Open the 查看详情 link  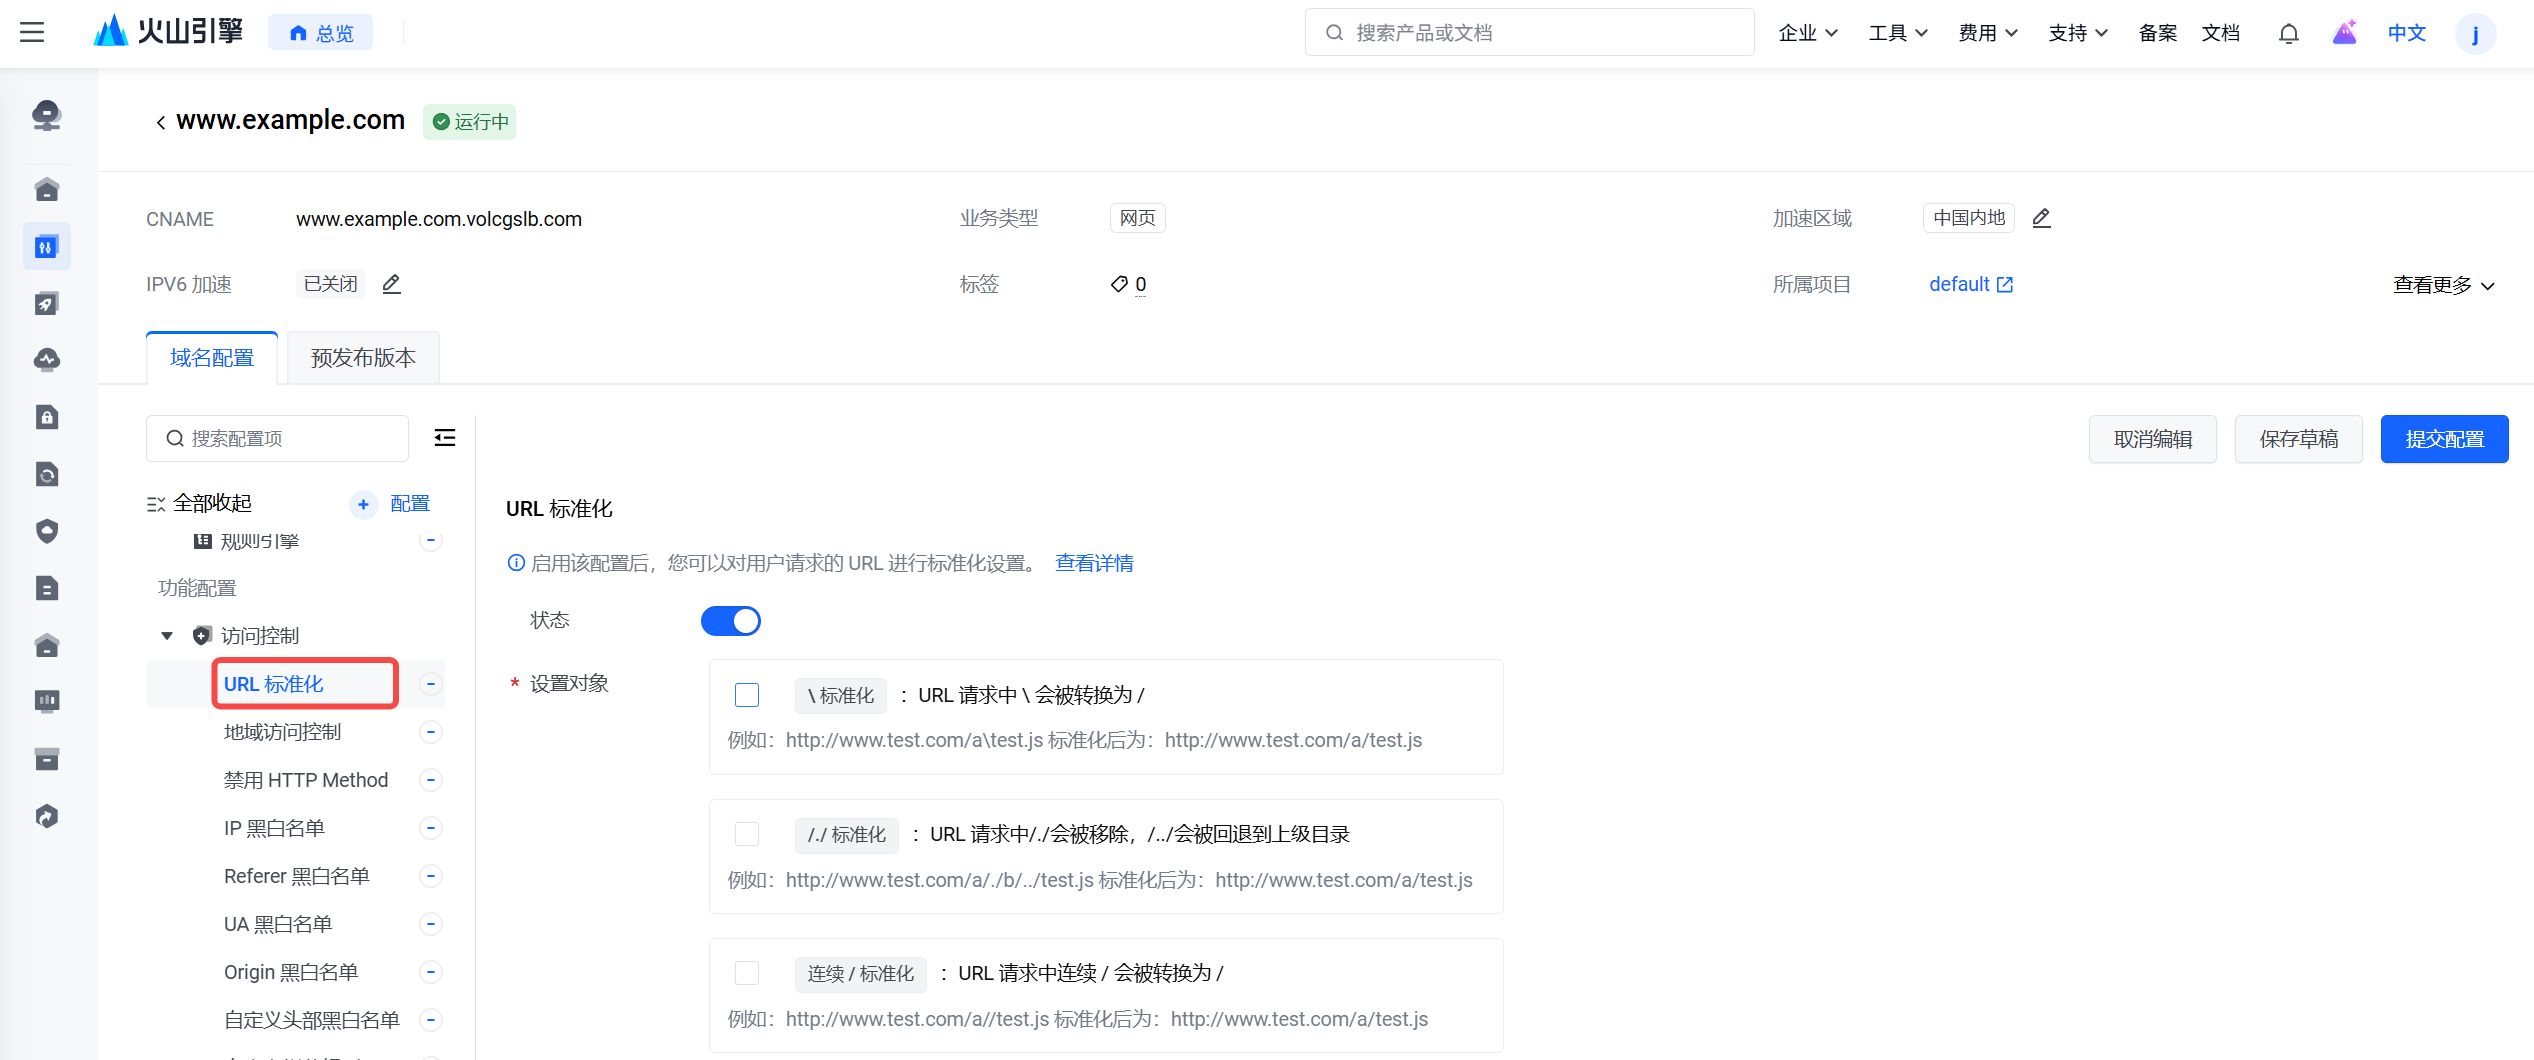(x=1094, y=563)
